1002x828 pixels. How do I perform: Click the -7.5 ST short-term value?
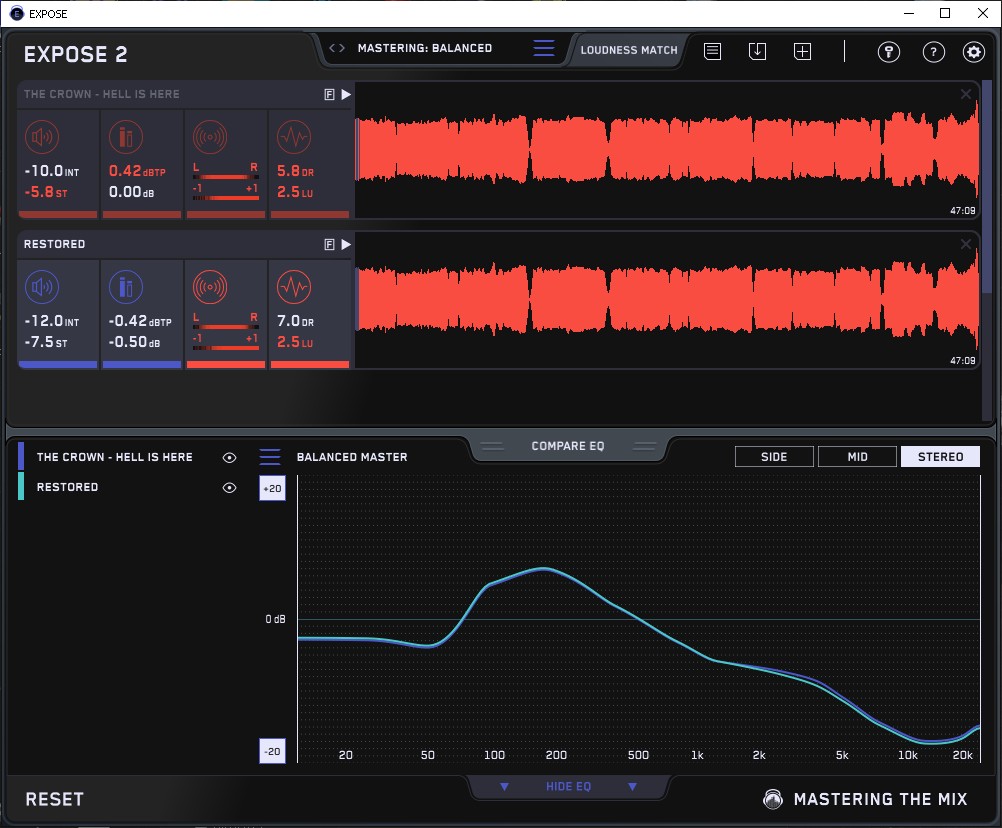[45, 342]
